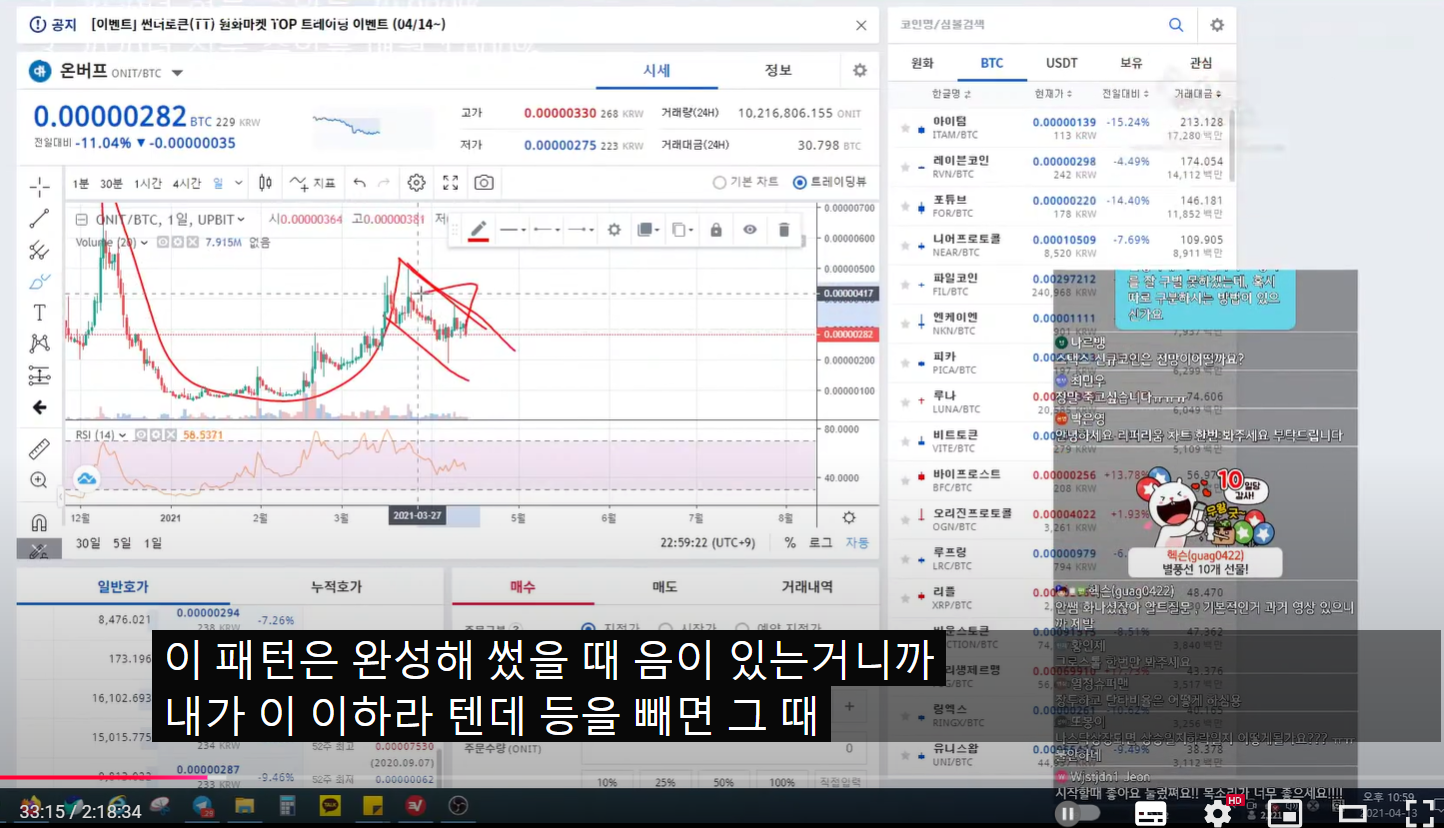Delete selected drawing with trash icon

tap(784, 230)
